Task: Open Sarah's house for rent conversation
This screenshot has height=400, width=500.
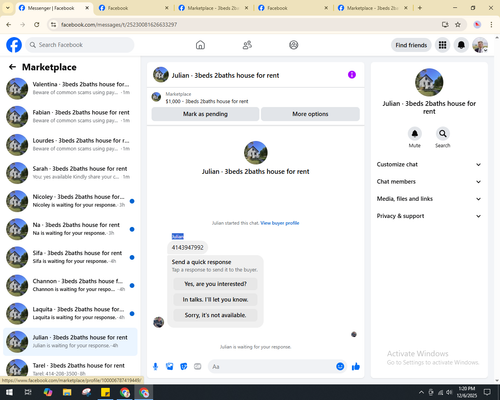Action: tap(70, 173)
